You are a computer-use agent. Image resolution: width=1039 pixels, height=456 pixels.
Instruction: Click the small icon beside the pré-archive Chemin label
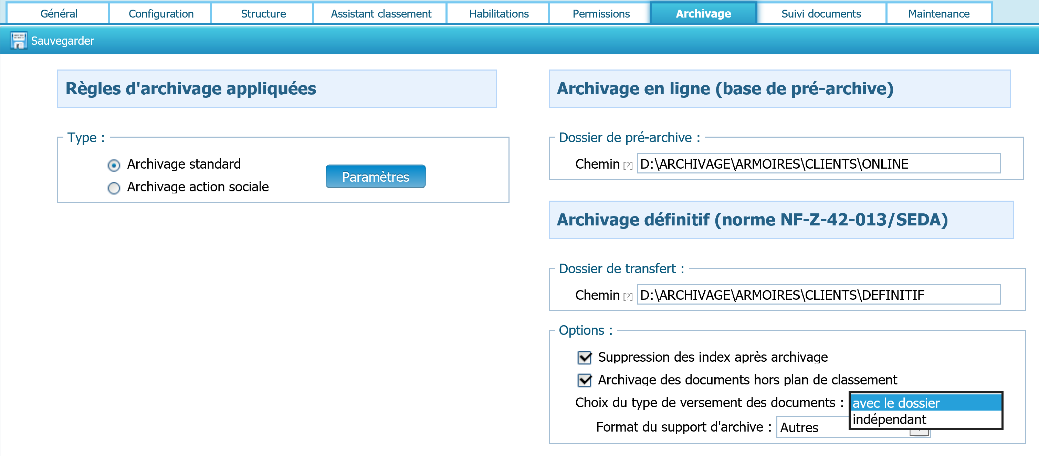628,164
